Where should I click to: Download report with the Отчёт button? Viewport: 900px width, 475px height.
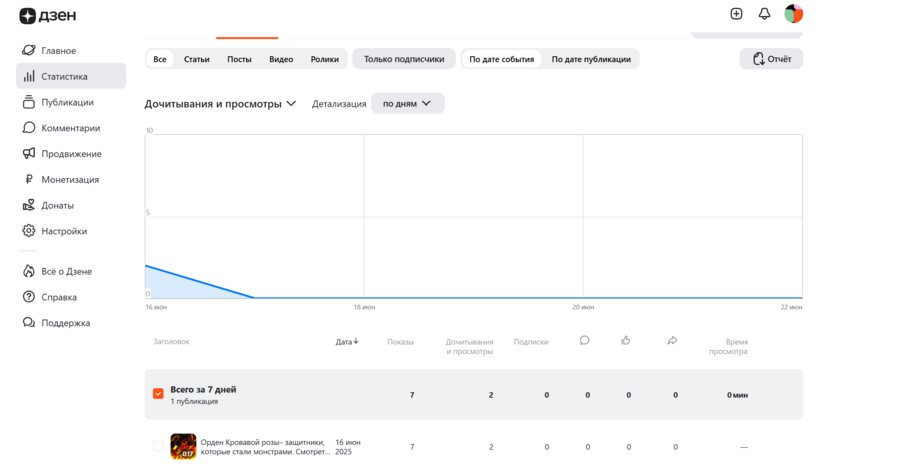(x=771, y=59)
